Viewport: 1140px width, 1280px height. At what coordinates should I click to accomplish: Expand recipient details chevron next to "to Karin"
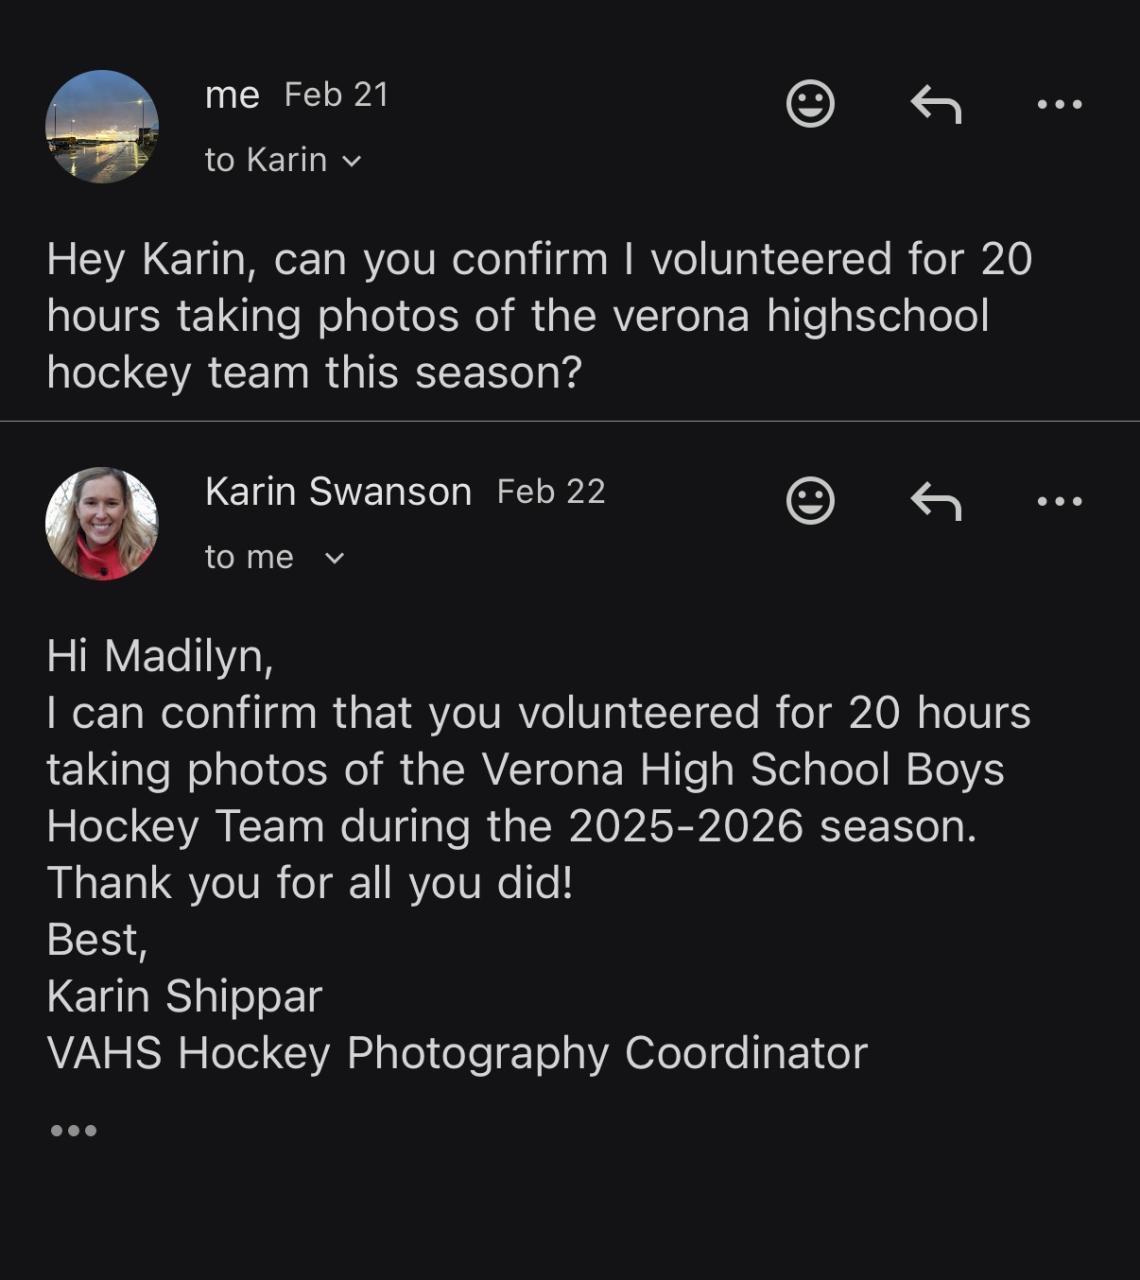pos(351,161)
